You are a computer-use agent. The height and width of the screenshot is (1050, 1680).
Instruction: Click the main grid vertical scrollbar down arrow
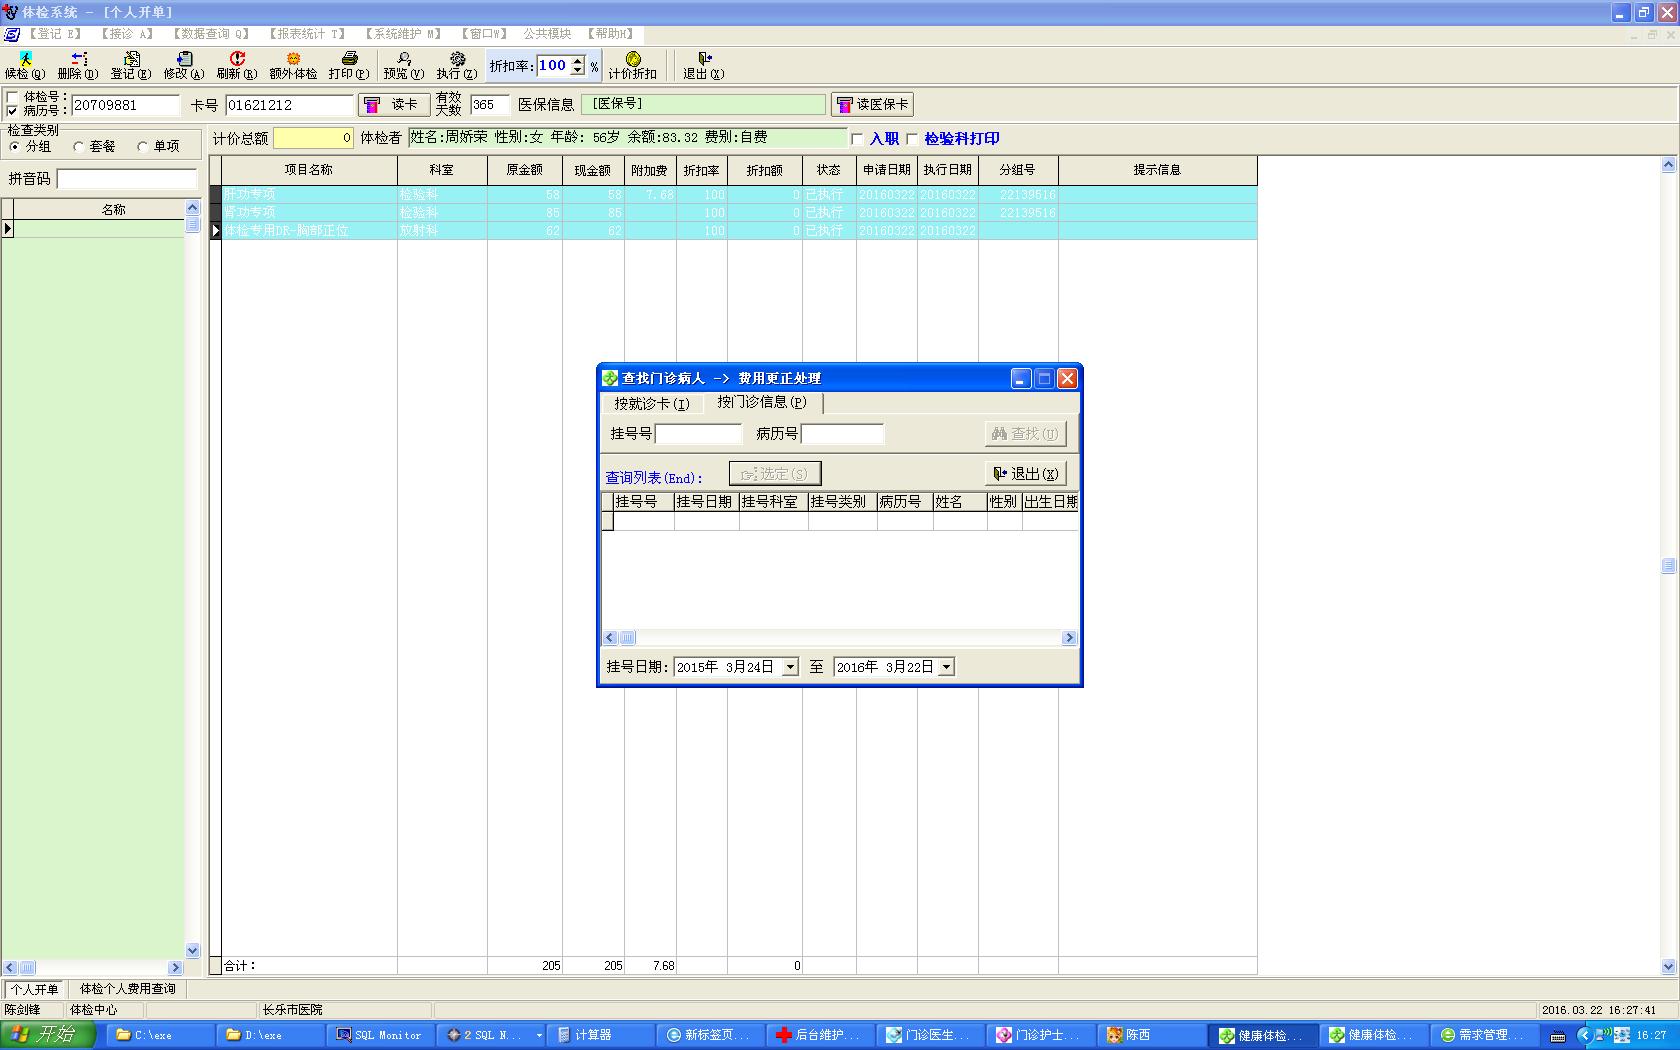point(1668,967)
